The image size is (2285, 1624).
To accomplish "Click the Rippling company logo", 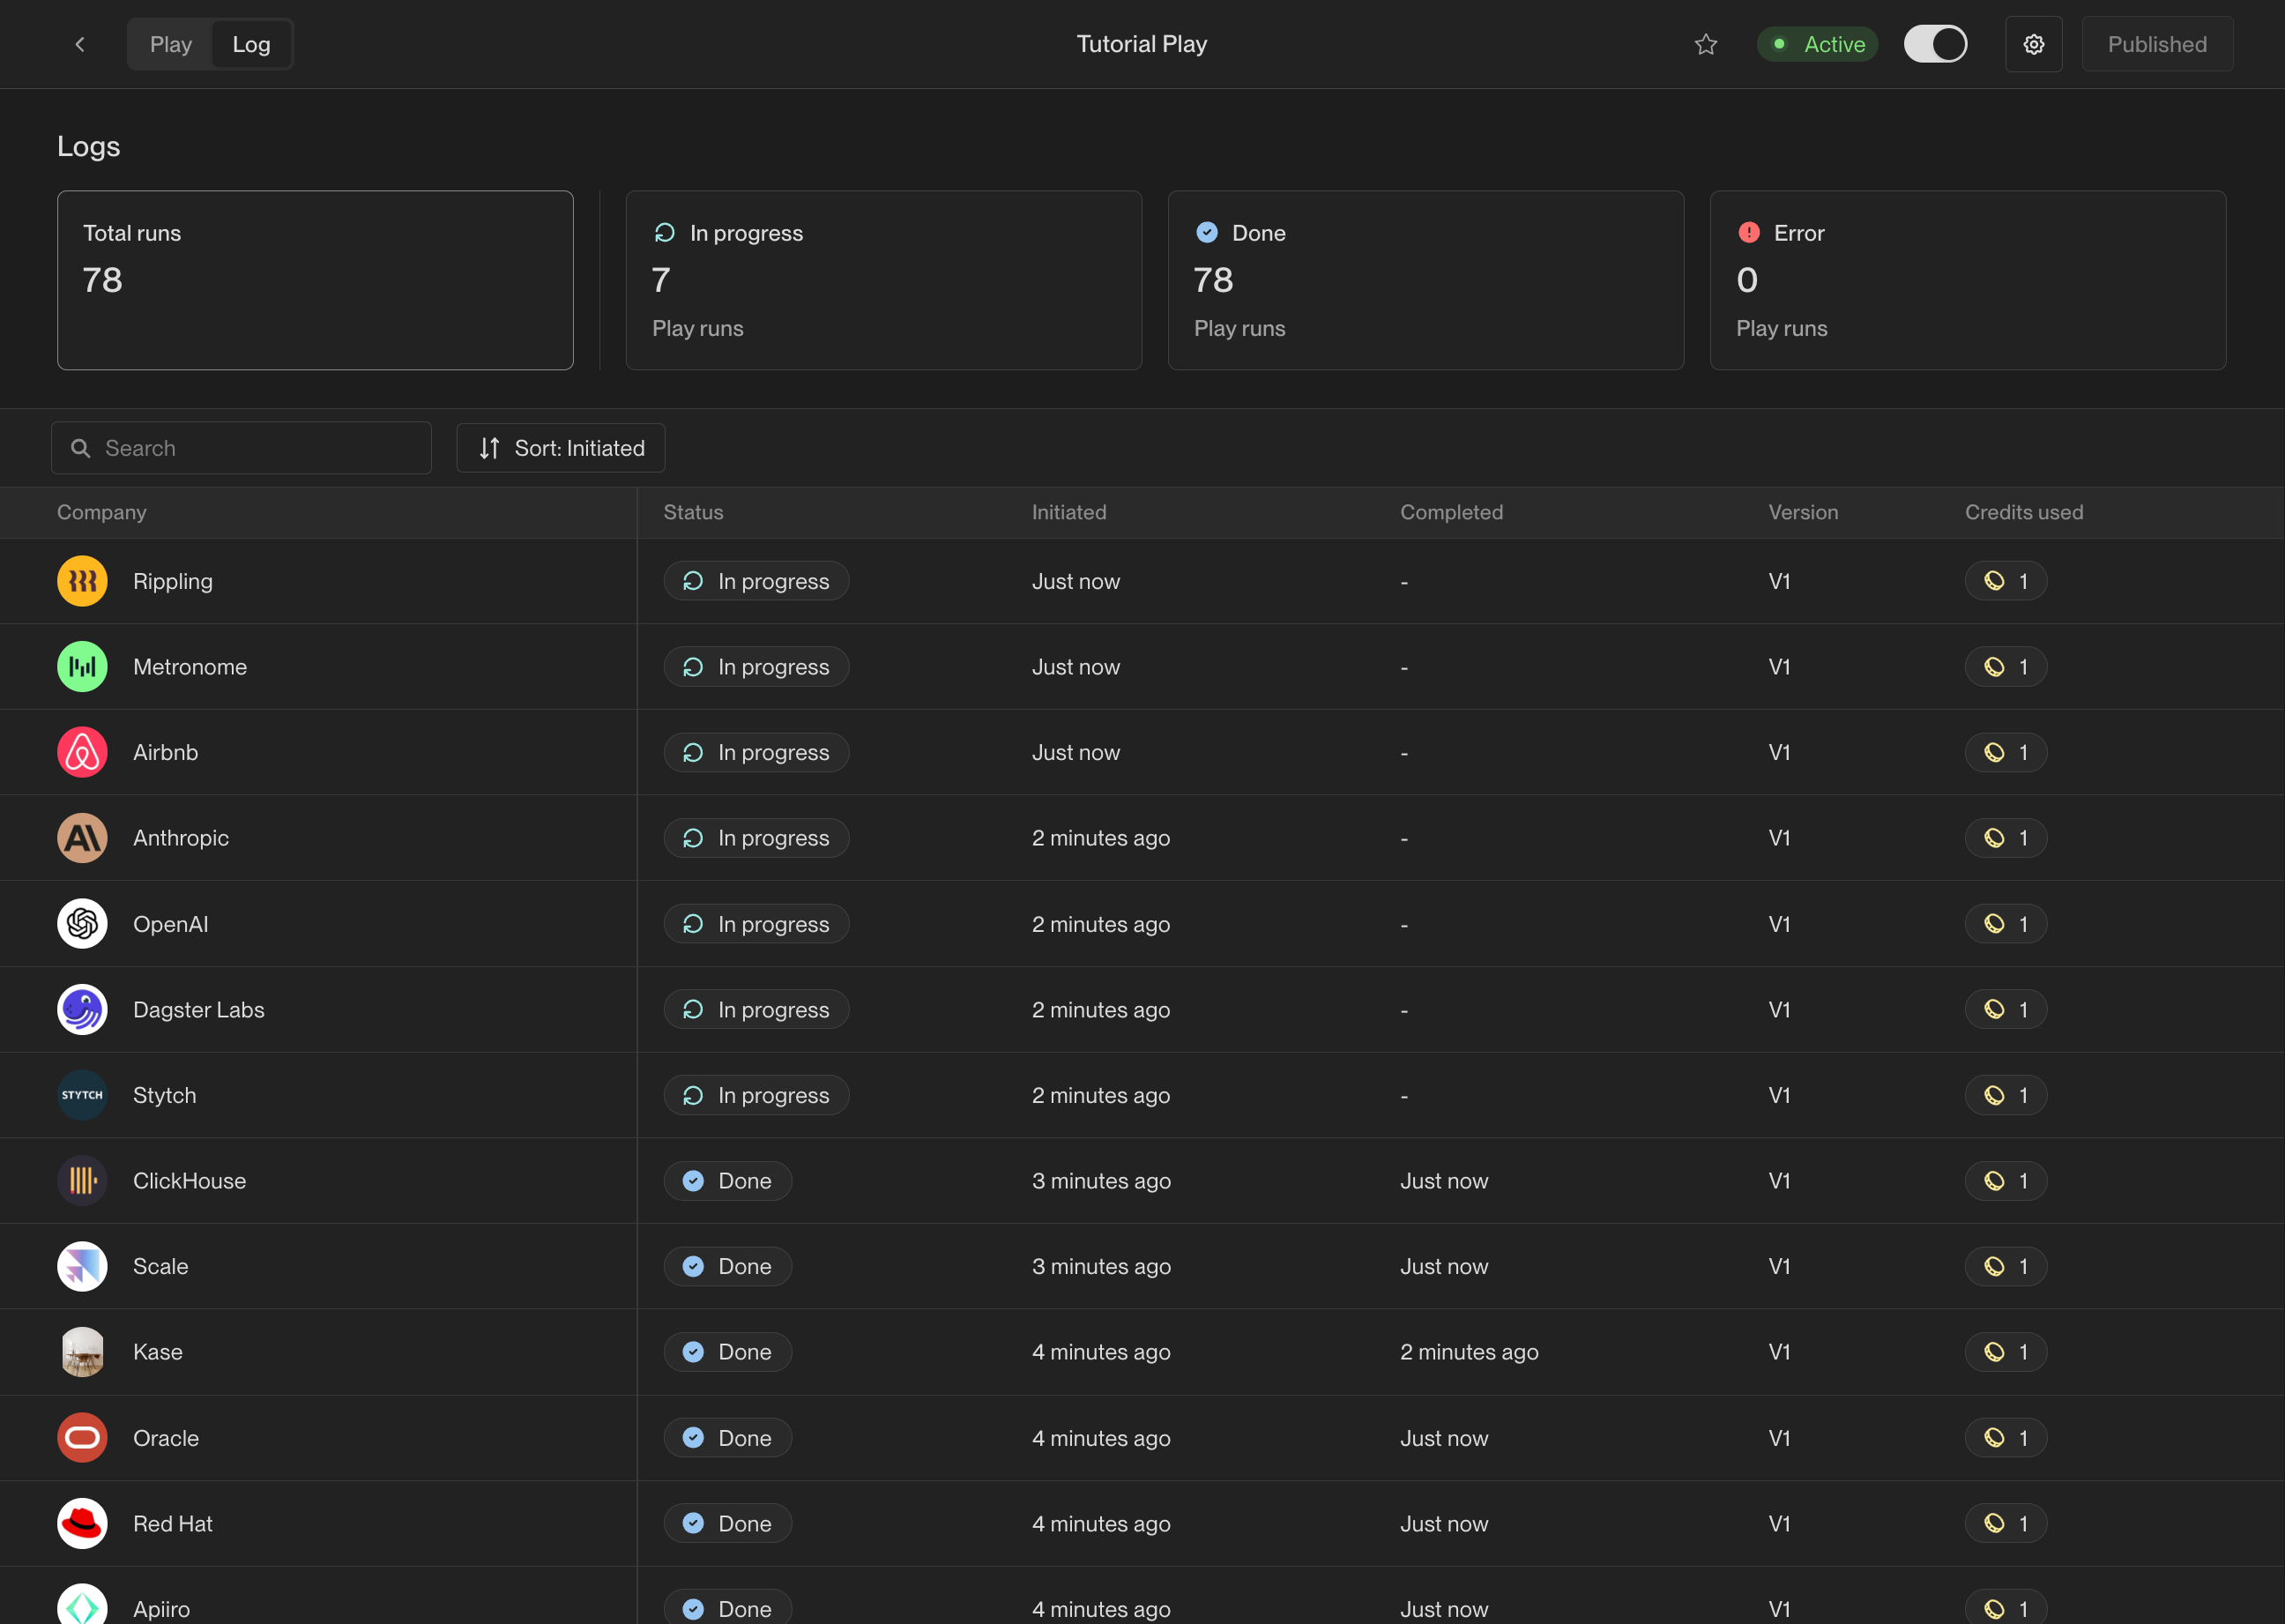I will click(82, 581).
